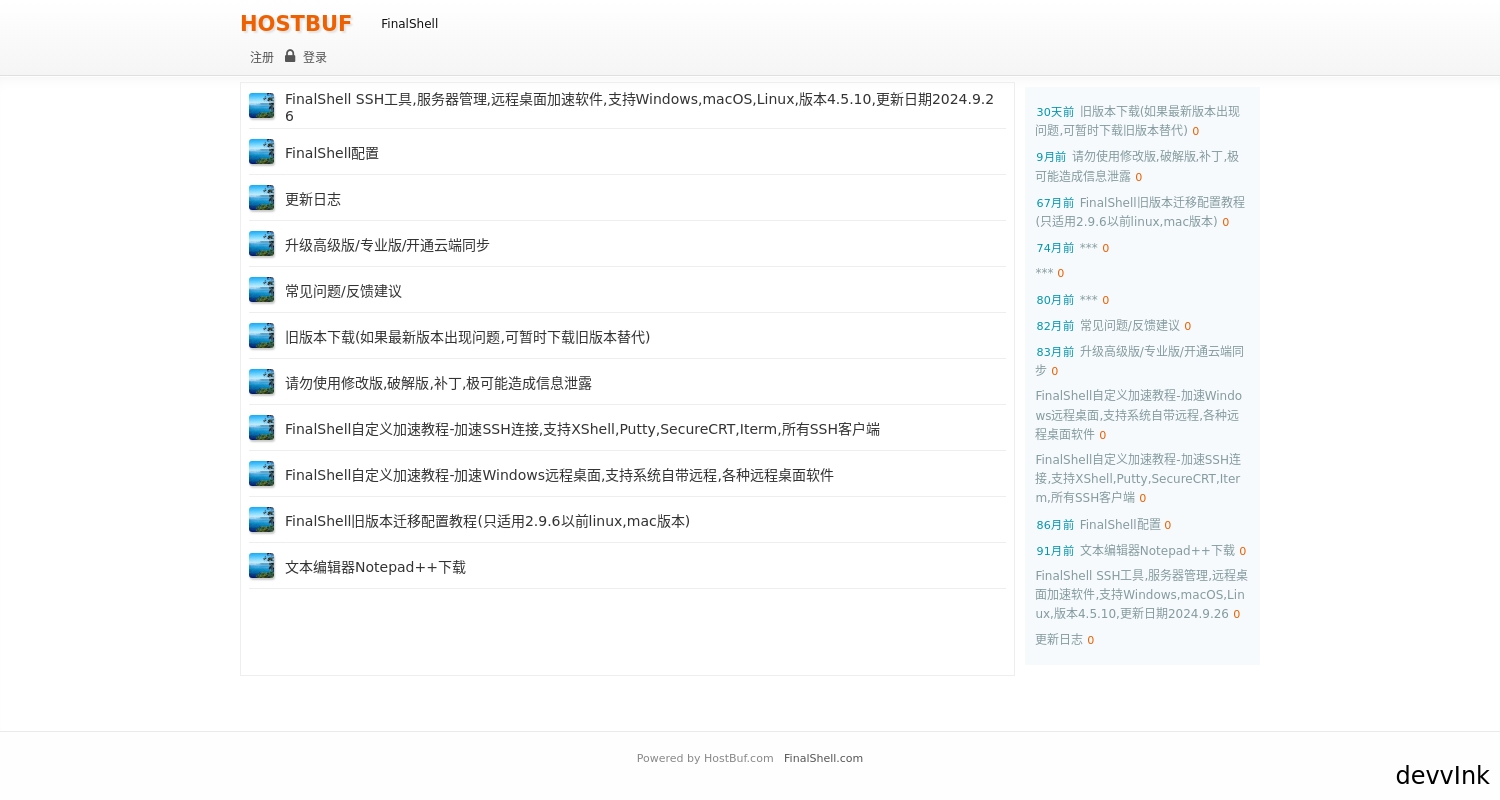Click the thumbnail icon beside 旧版本迁移配置教程
Image resolution: width=1500 pixels, height=800 pixels.
tap(261, 520)
